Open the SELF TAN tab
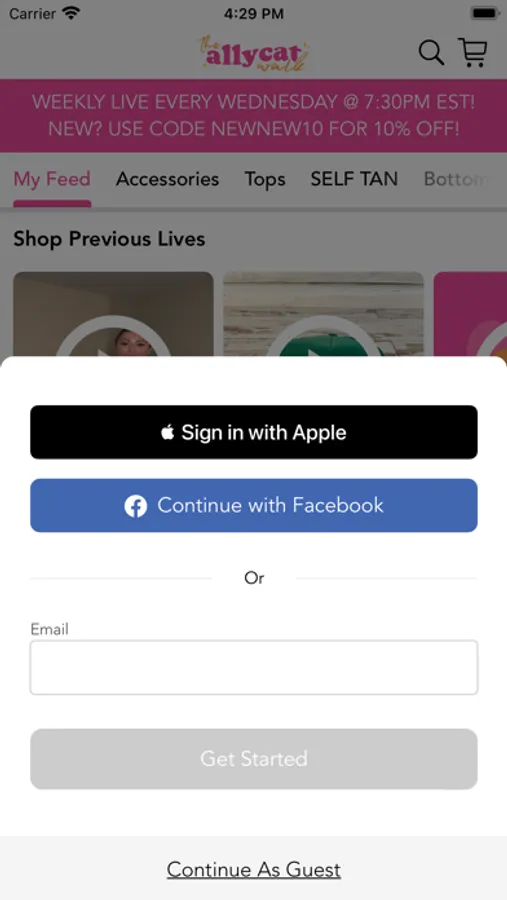This screenshot has height=900, width=507. pos(354,179)
